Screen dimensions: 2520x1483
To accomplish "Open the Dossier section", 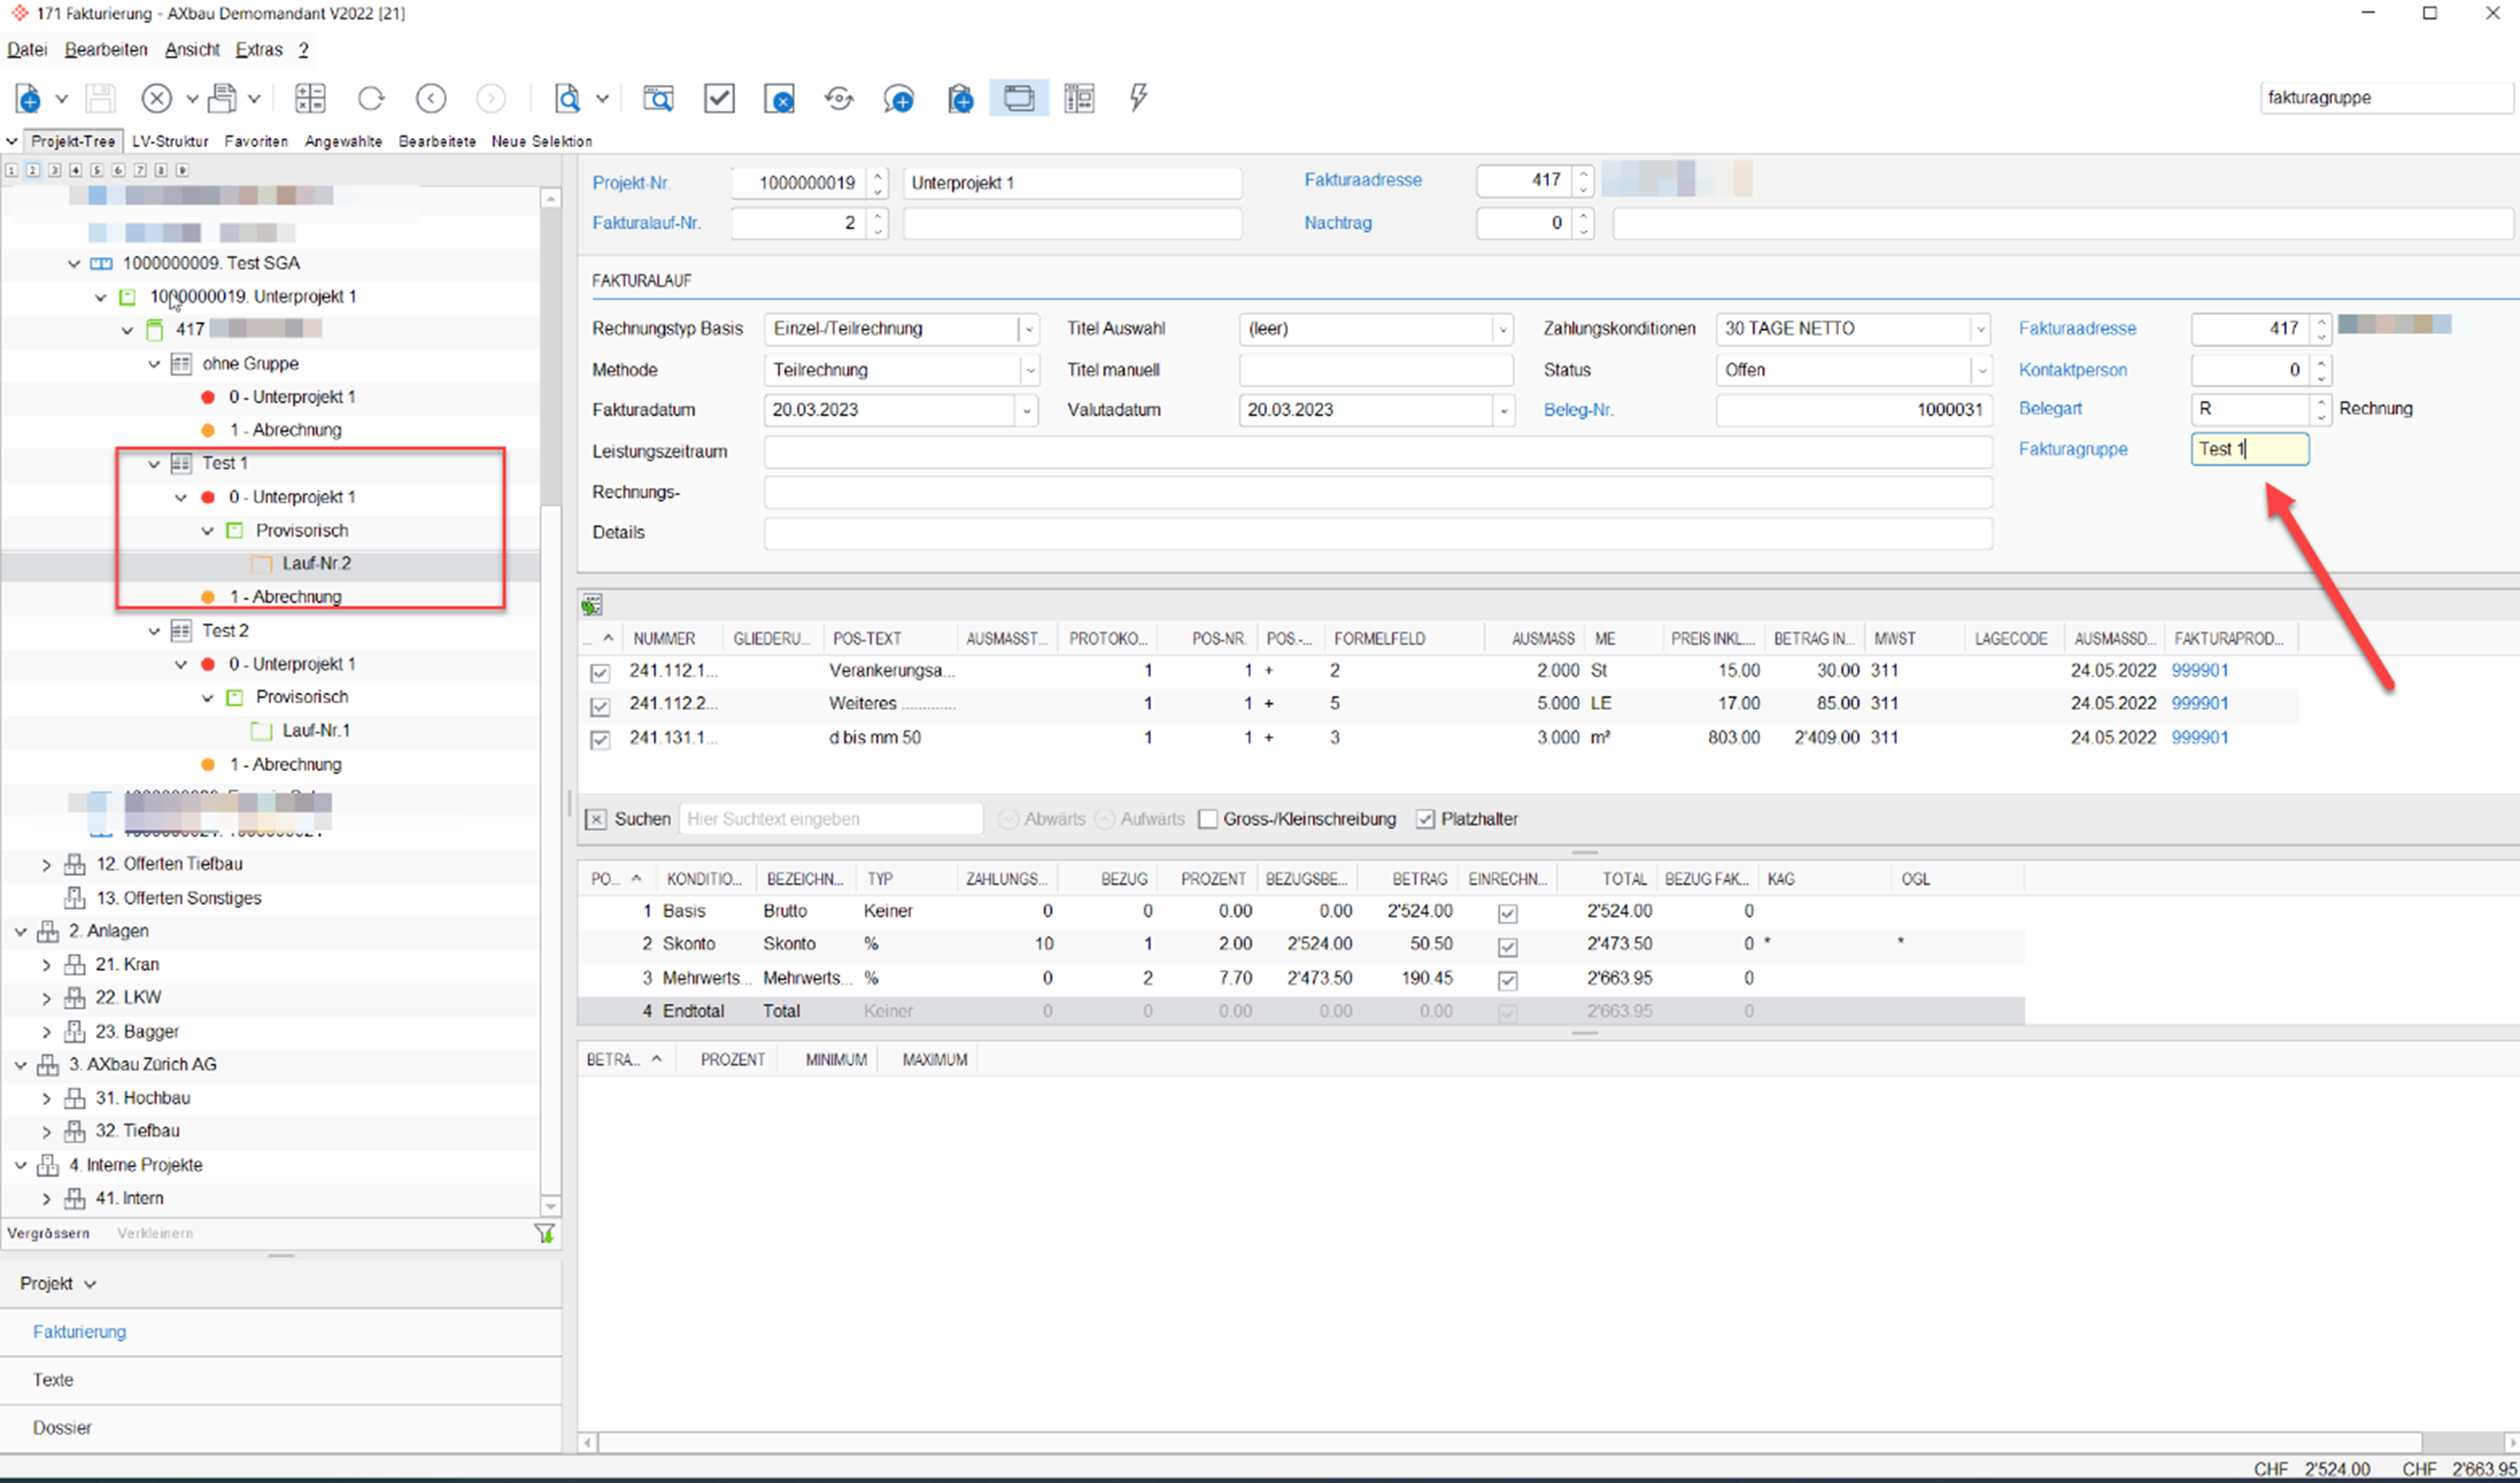I will (61, 1428).
